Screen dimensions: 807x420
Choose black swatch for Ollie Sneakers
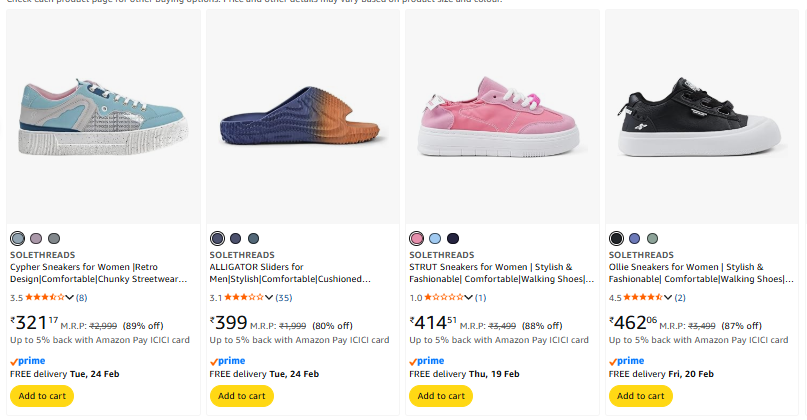[617, 238]
